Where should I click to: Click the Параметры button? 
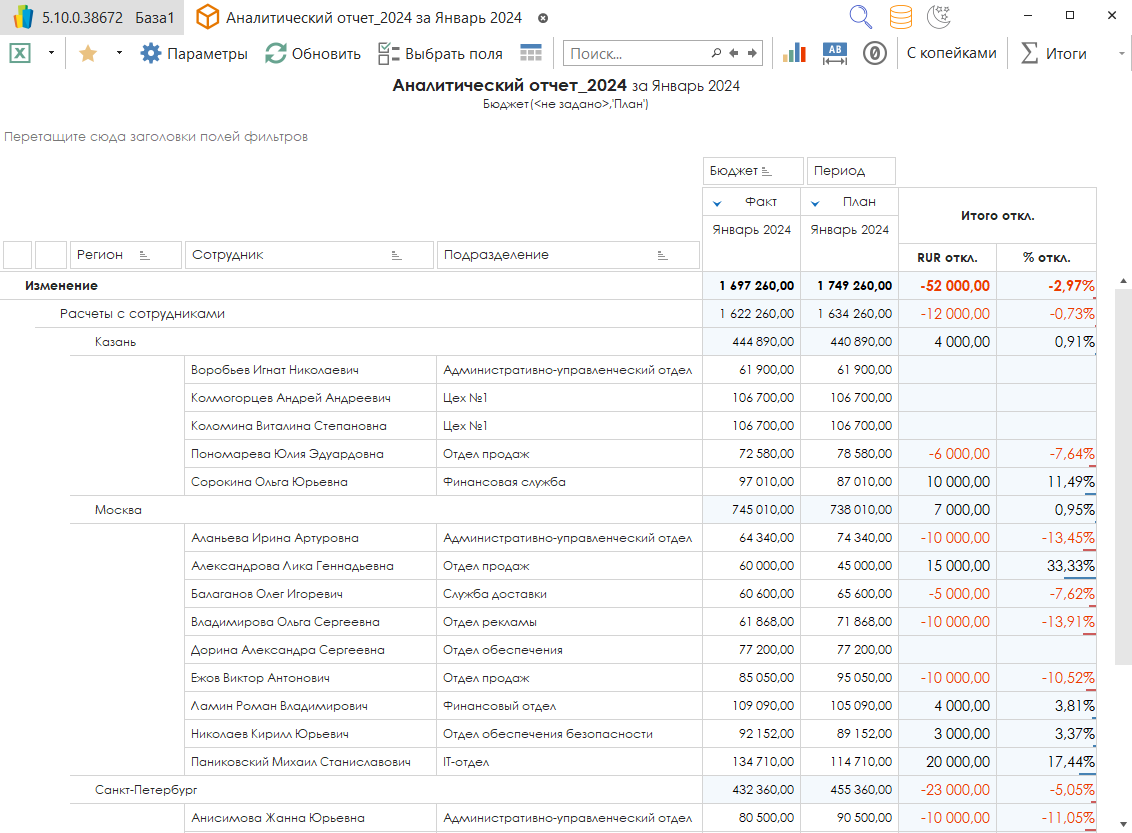tap(194, 54)
